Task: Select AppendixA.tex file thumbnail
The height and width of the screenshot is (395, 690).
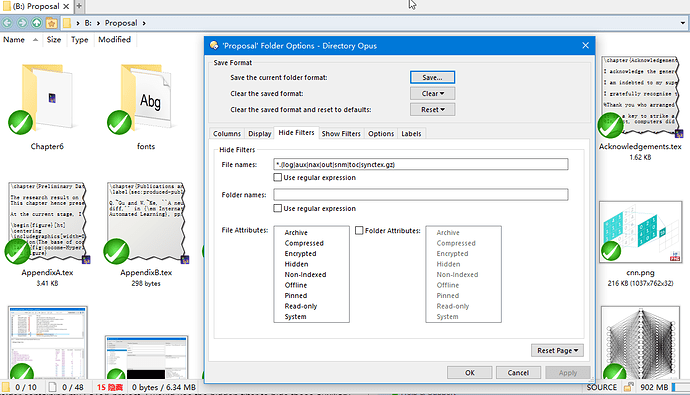Action: [x=47, y=223]
